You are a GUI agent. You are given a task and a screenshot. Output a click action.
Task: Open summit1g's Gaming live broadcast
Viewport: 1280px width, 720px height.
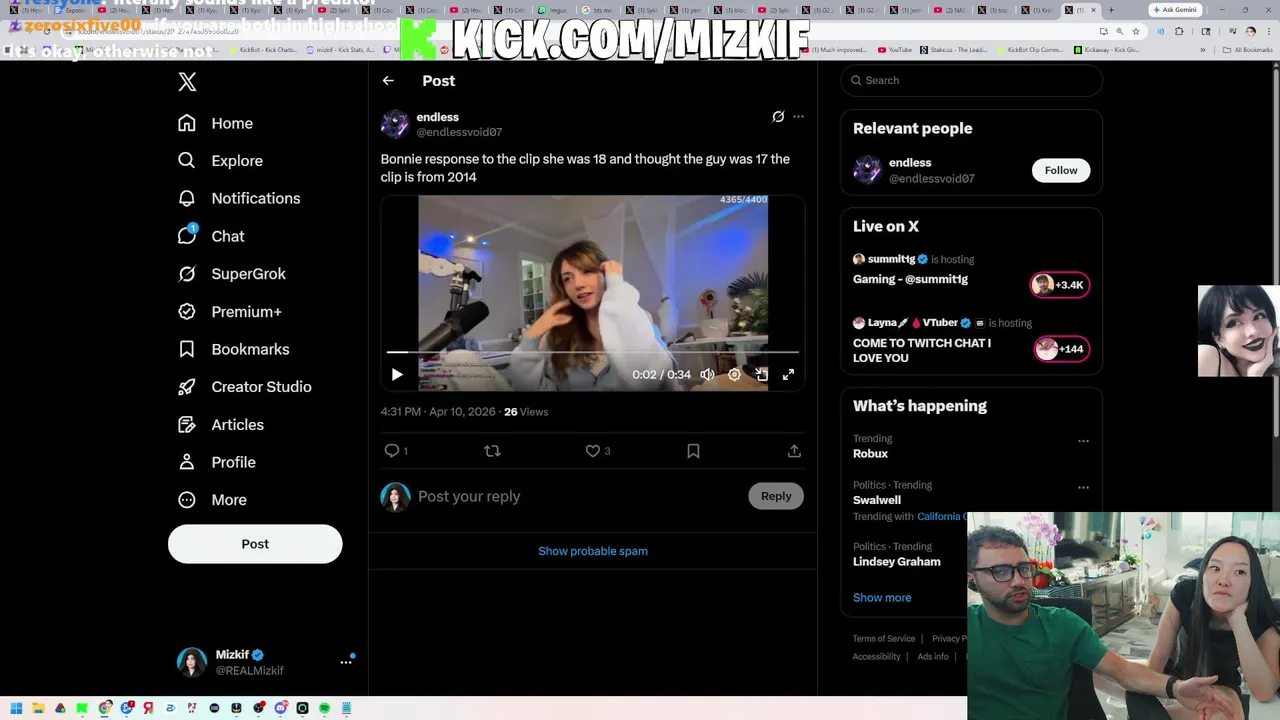(910, 279)
